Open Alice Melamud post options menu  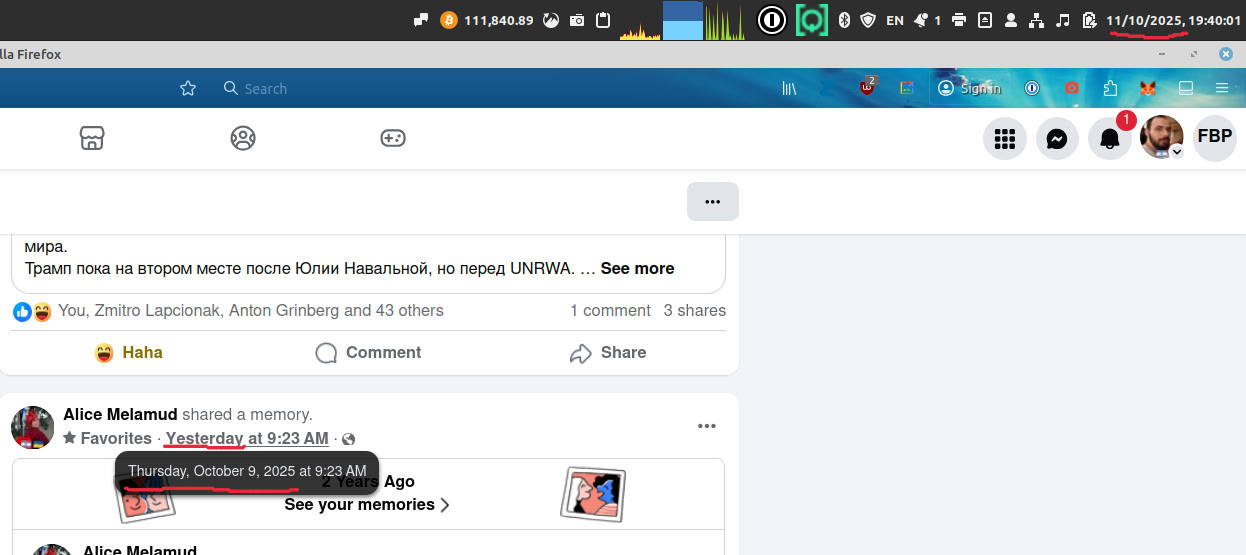(707, 426)
